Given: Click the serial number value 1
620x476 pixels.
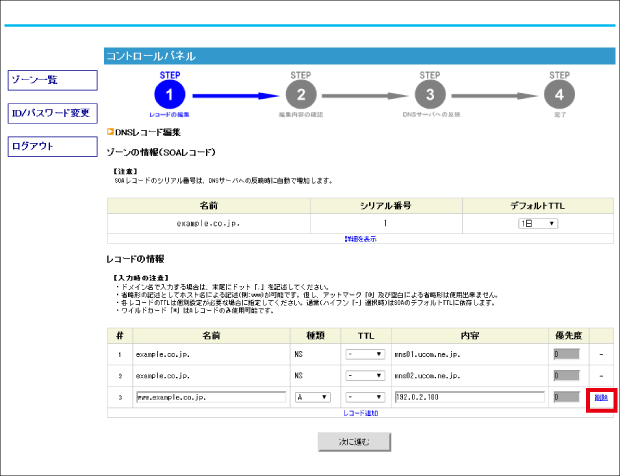Looking at the screenshot, I should point(386,223).
